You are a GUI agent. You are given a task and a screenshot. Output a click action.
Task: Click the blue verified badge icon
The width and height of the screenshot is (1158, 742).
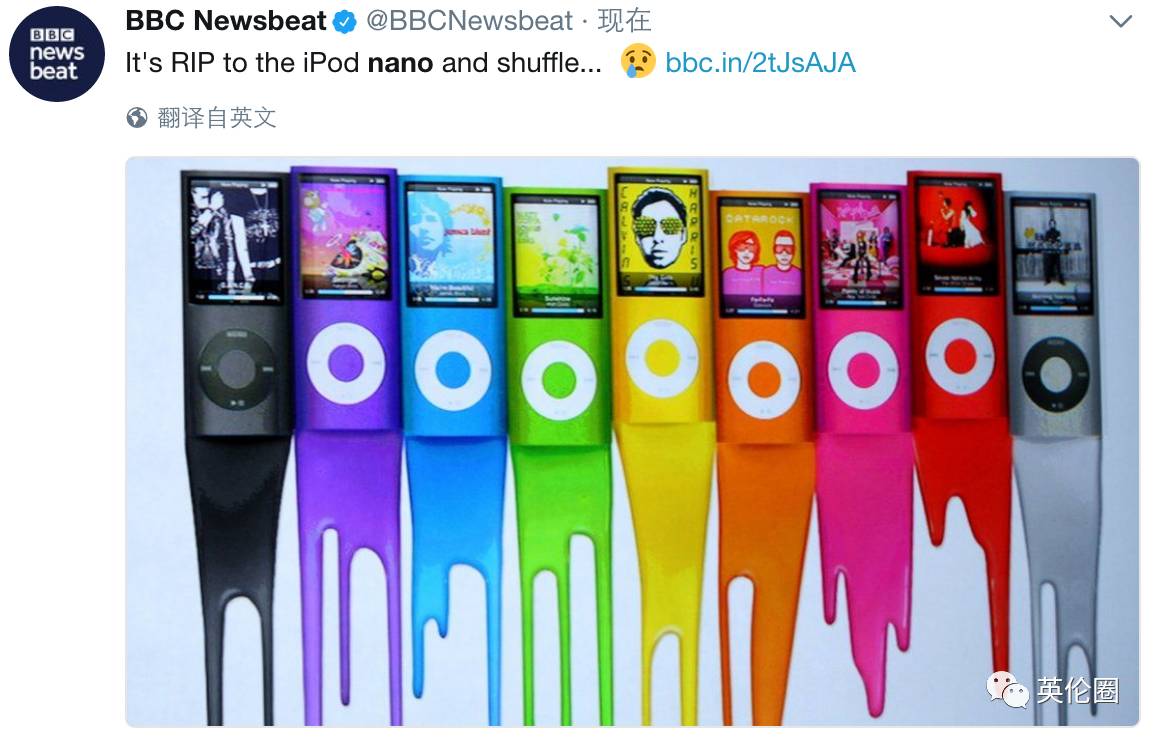345,22
